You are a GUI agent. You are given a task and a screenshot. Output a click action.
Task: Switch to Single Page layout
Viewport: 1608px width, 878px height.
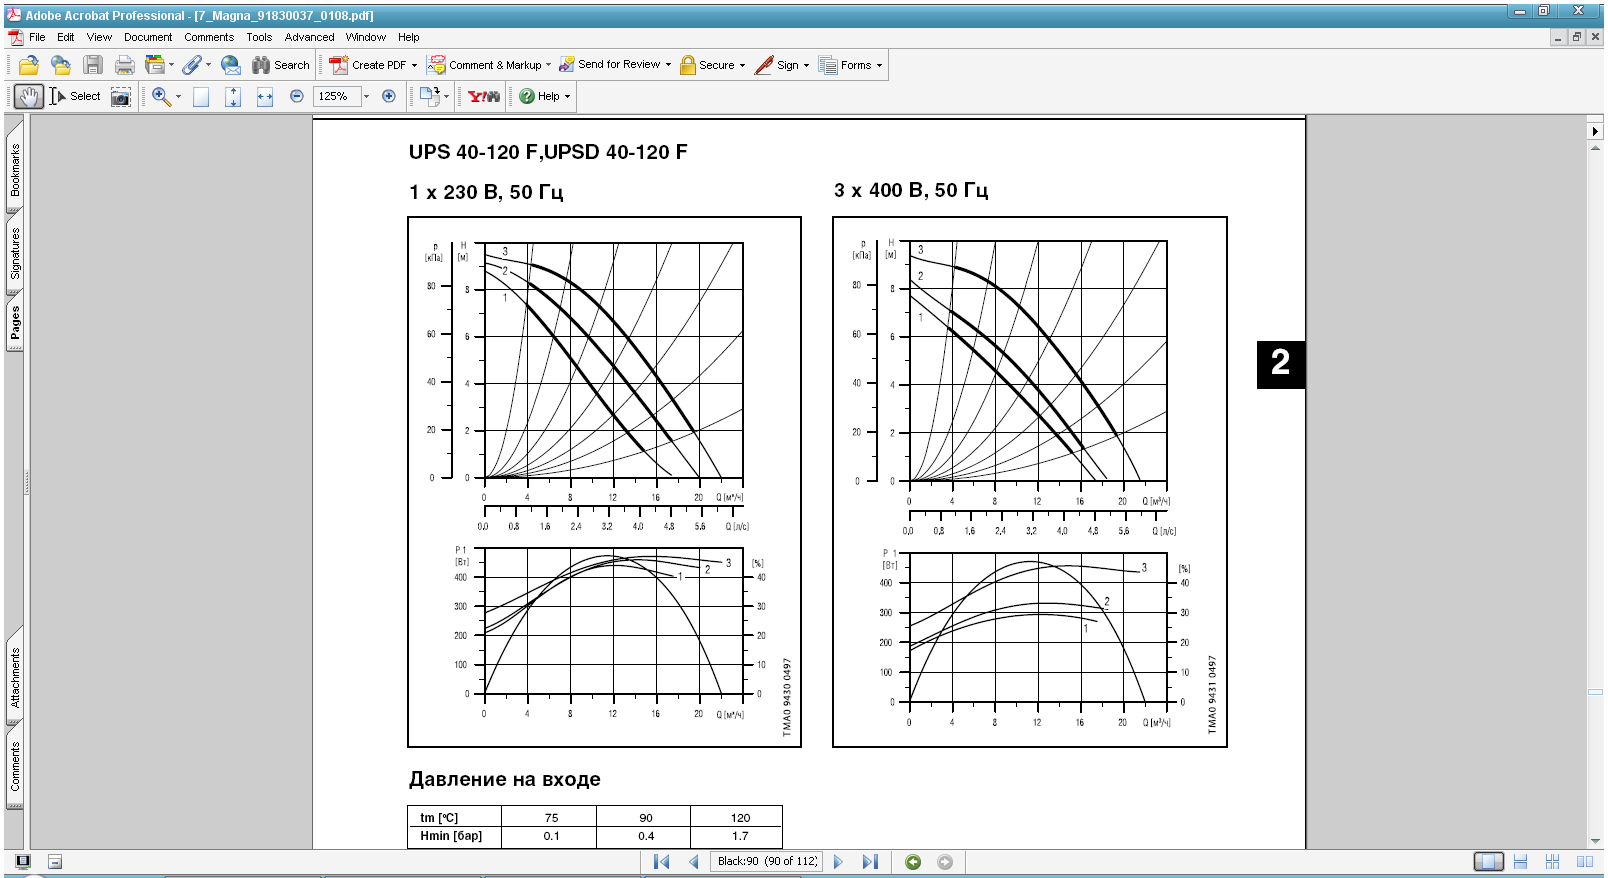(x=1488, y=862)
